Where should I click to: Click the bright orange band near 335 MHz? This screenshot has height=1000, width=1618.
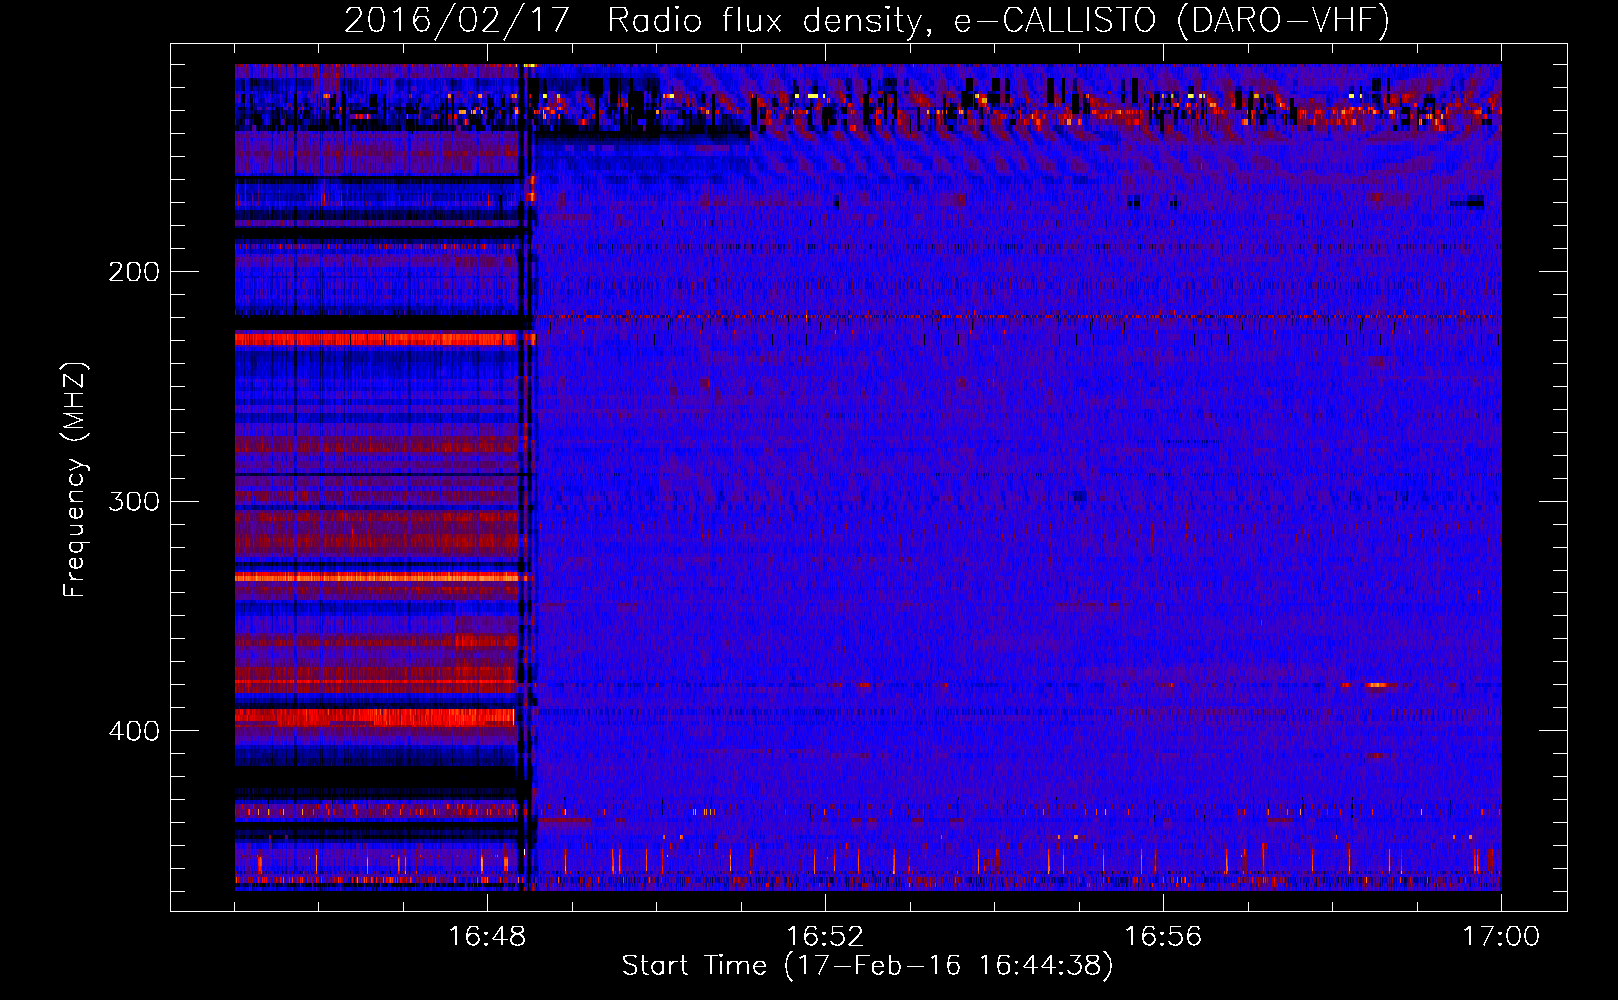(378, 577)
